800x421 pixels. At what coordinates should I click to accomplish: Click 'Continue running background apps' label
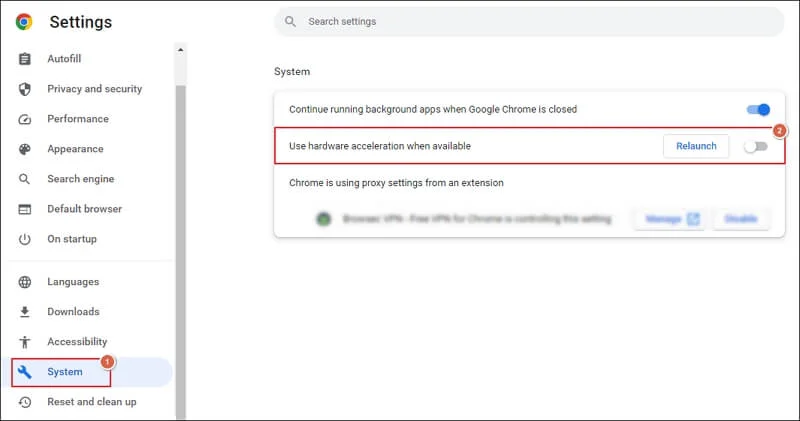433,109
